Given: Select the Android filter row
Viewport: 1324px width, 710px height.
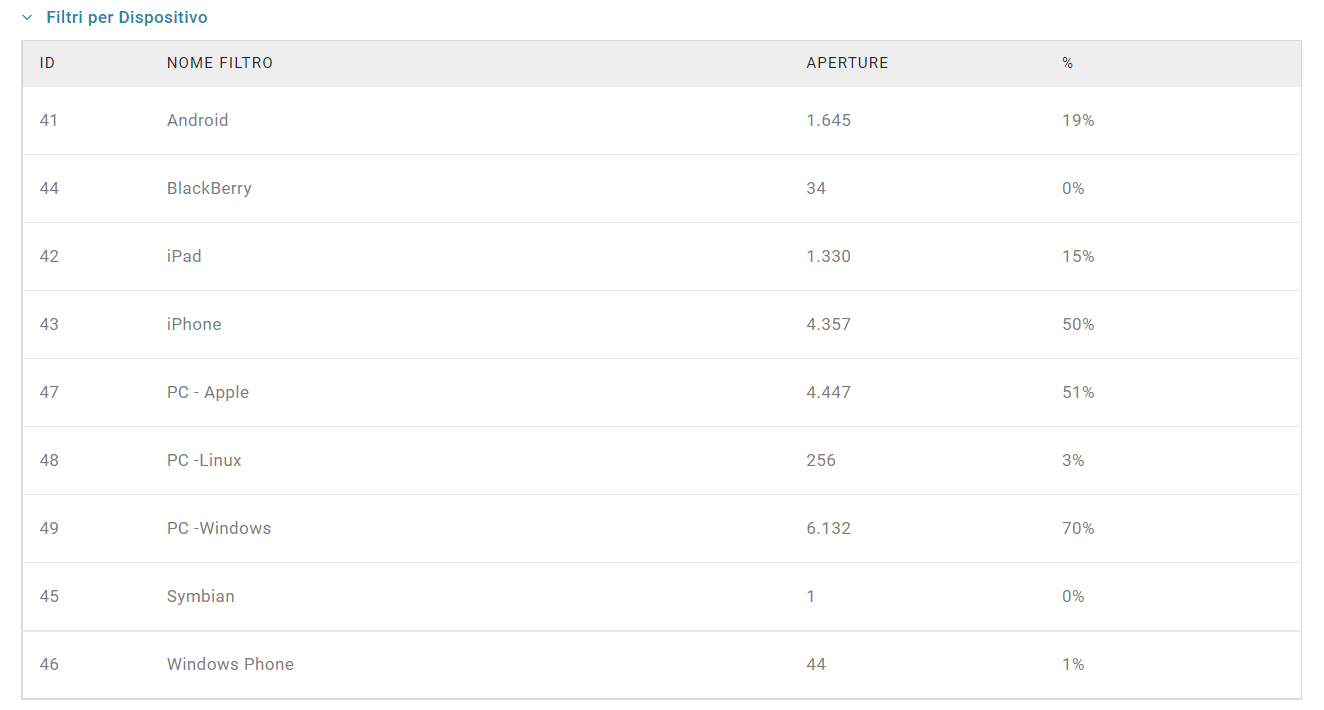Looking at the screenshot, I should pos(197,120).
